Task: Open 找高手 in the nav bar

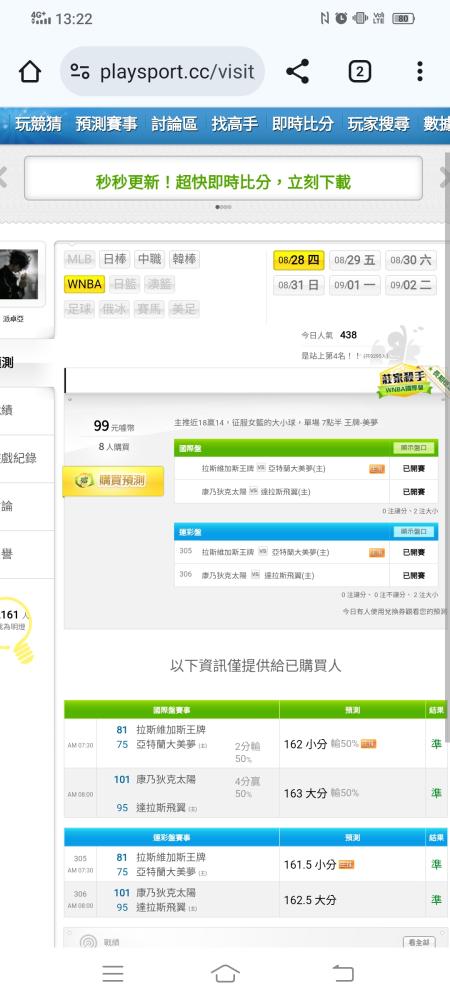Action: [235, 124]
